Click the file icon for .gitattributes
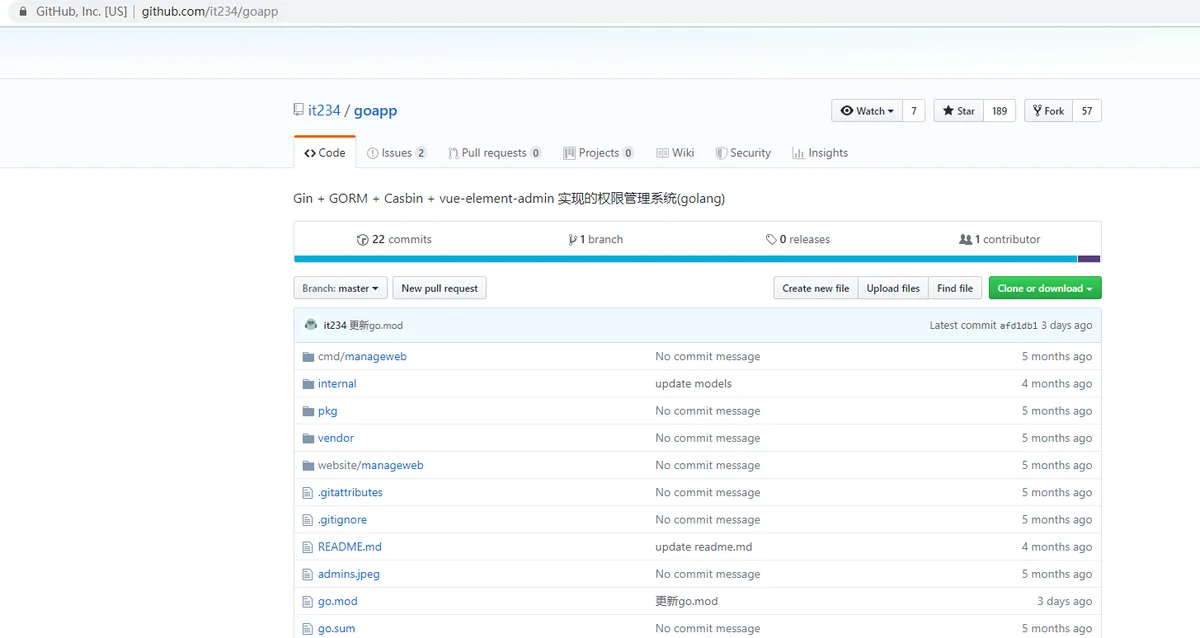1200x638 pixels. (309, 493)
